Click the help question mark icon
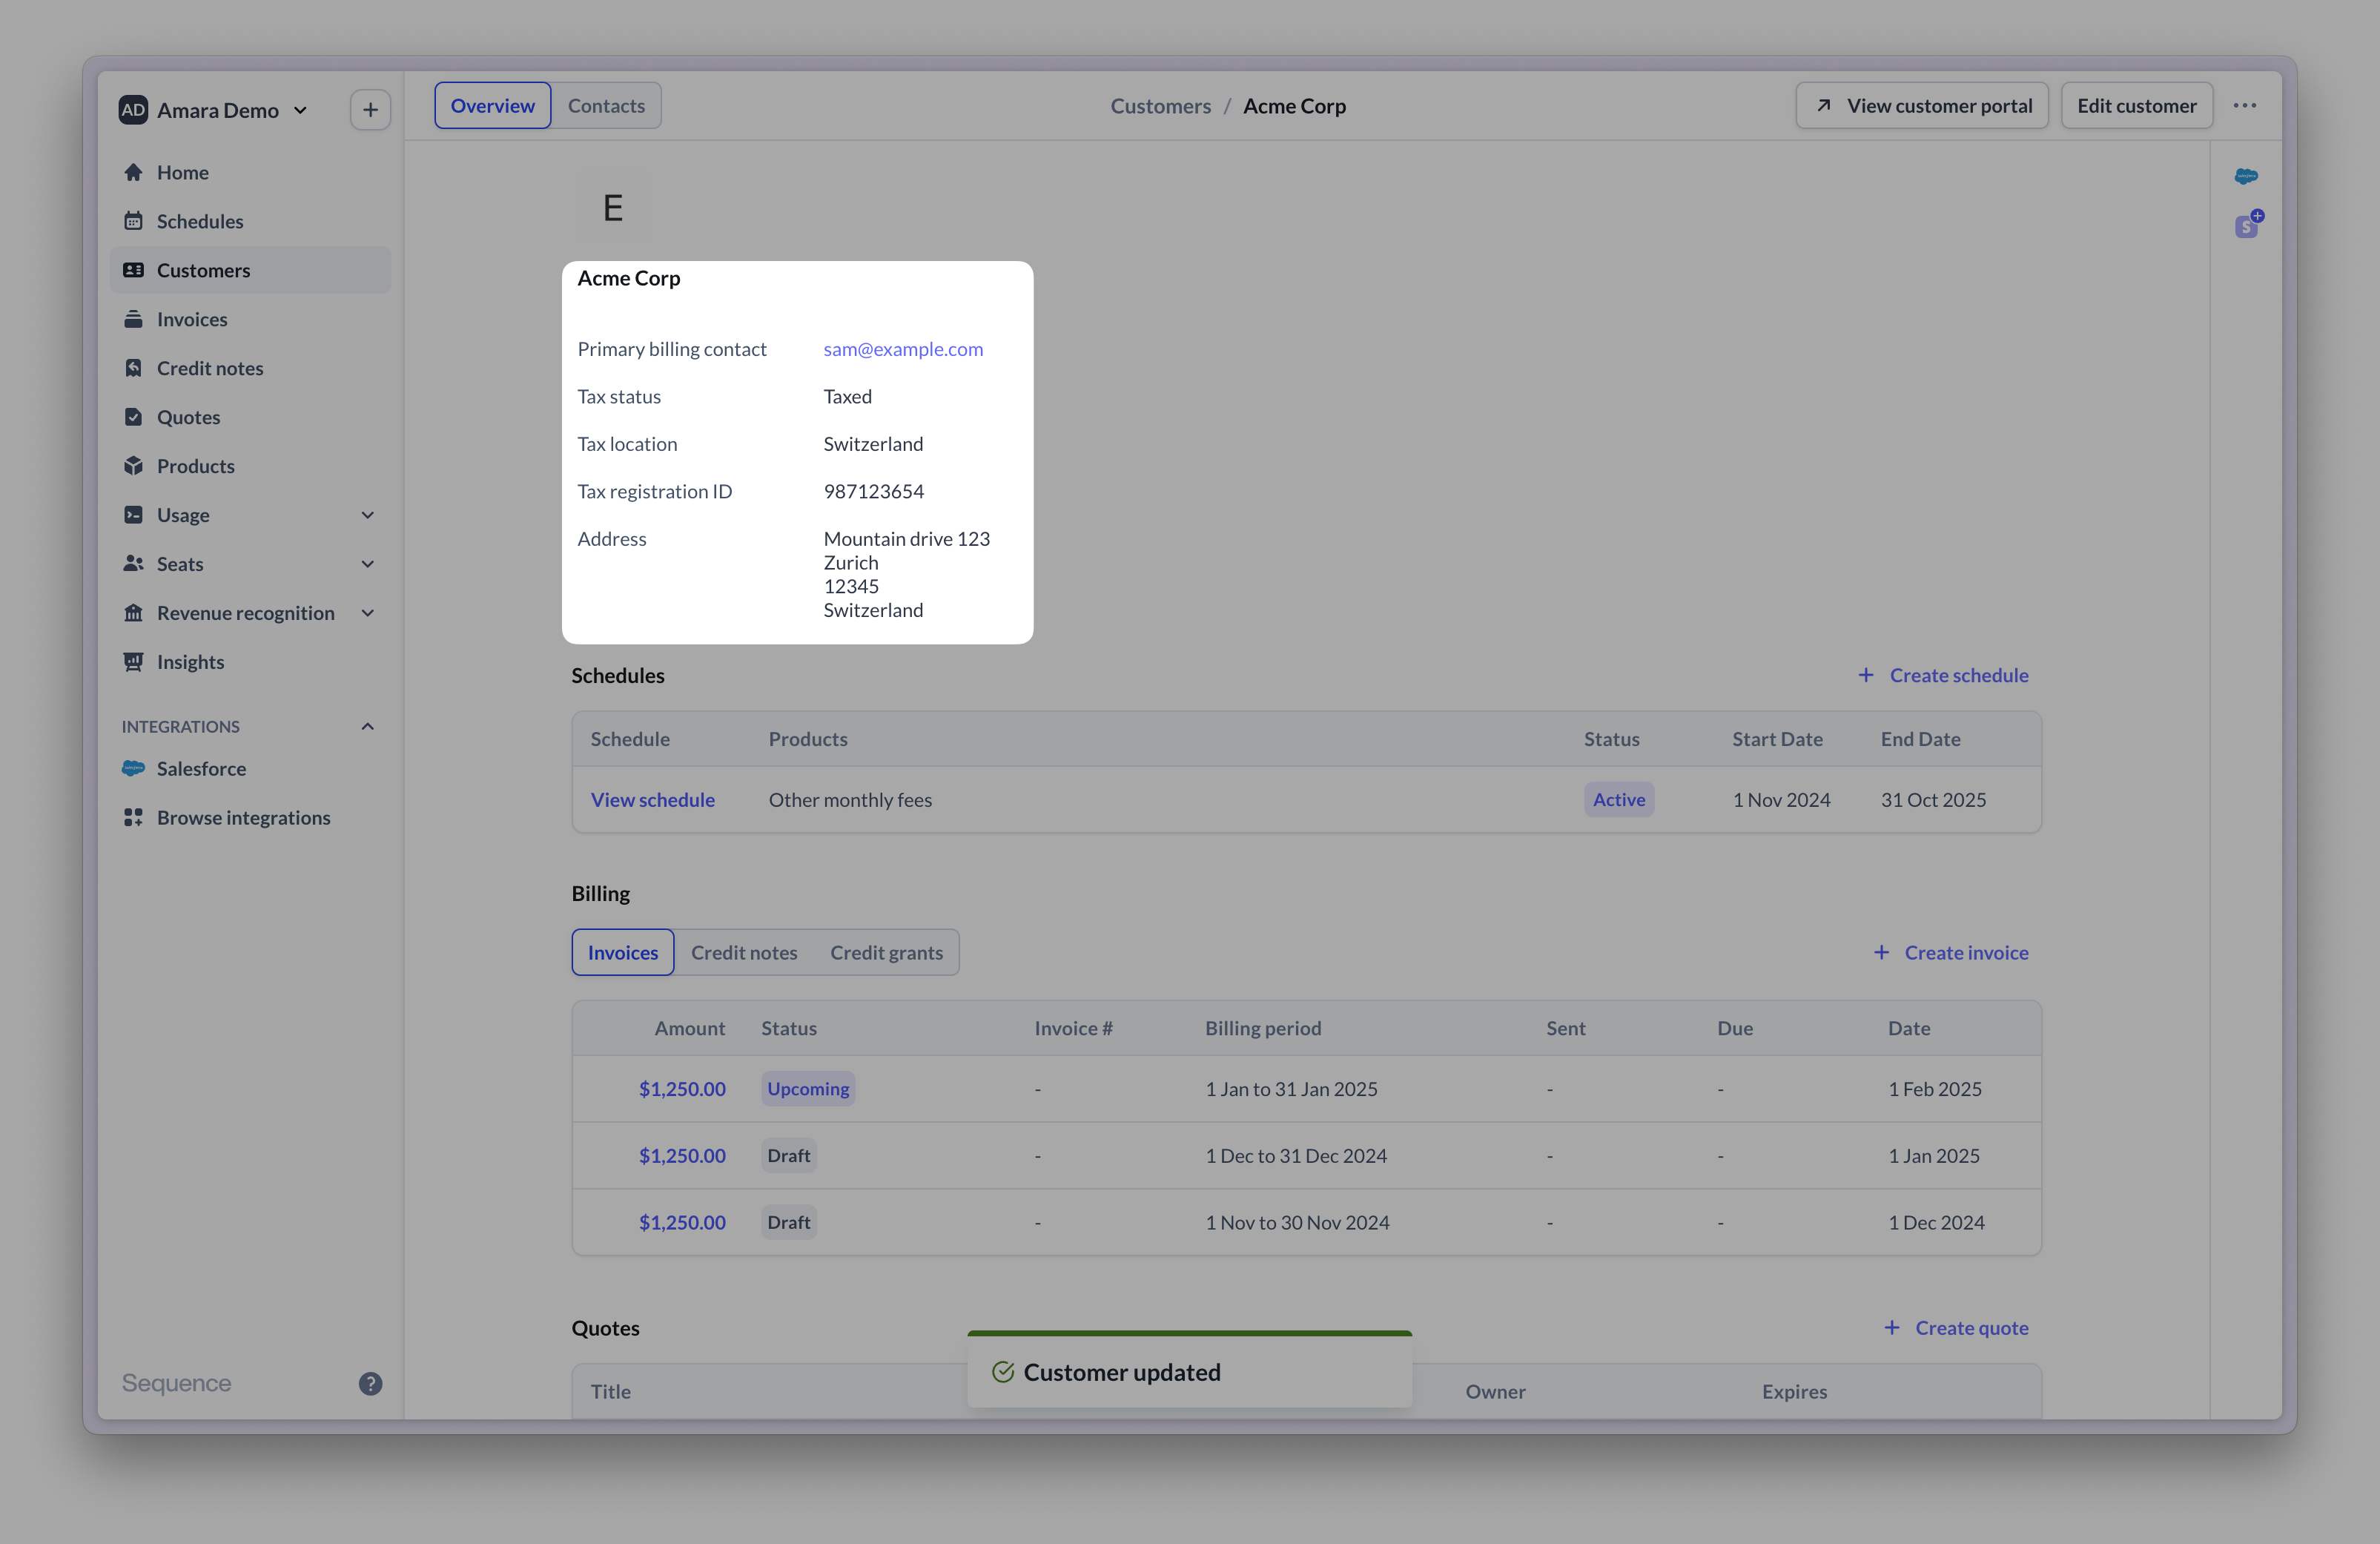 [370, 1383]
